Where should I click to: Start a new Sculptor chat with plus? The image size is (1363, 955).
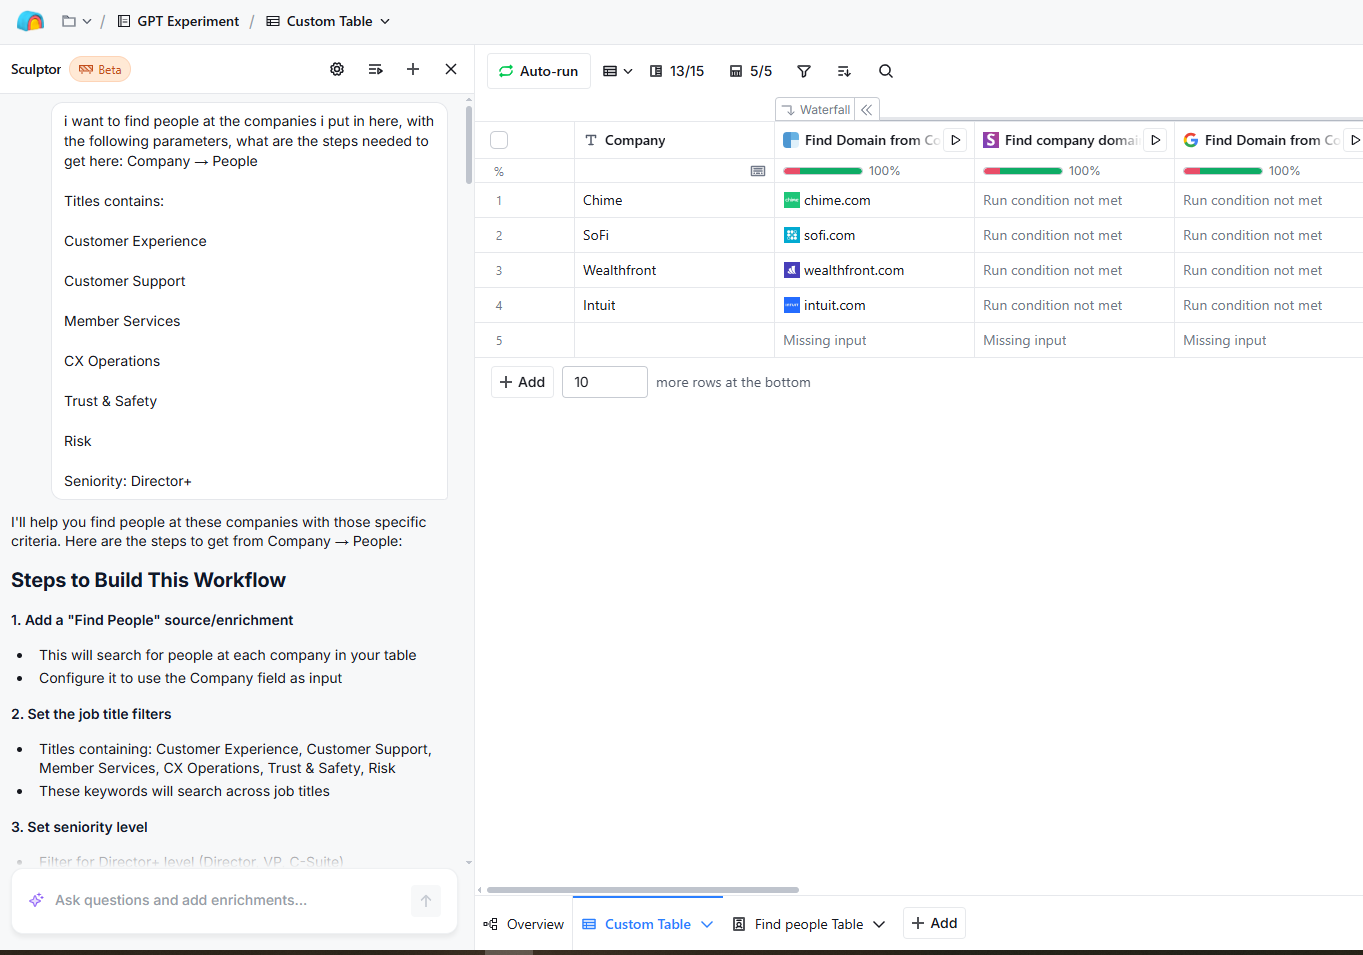[413, 69]
